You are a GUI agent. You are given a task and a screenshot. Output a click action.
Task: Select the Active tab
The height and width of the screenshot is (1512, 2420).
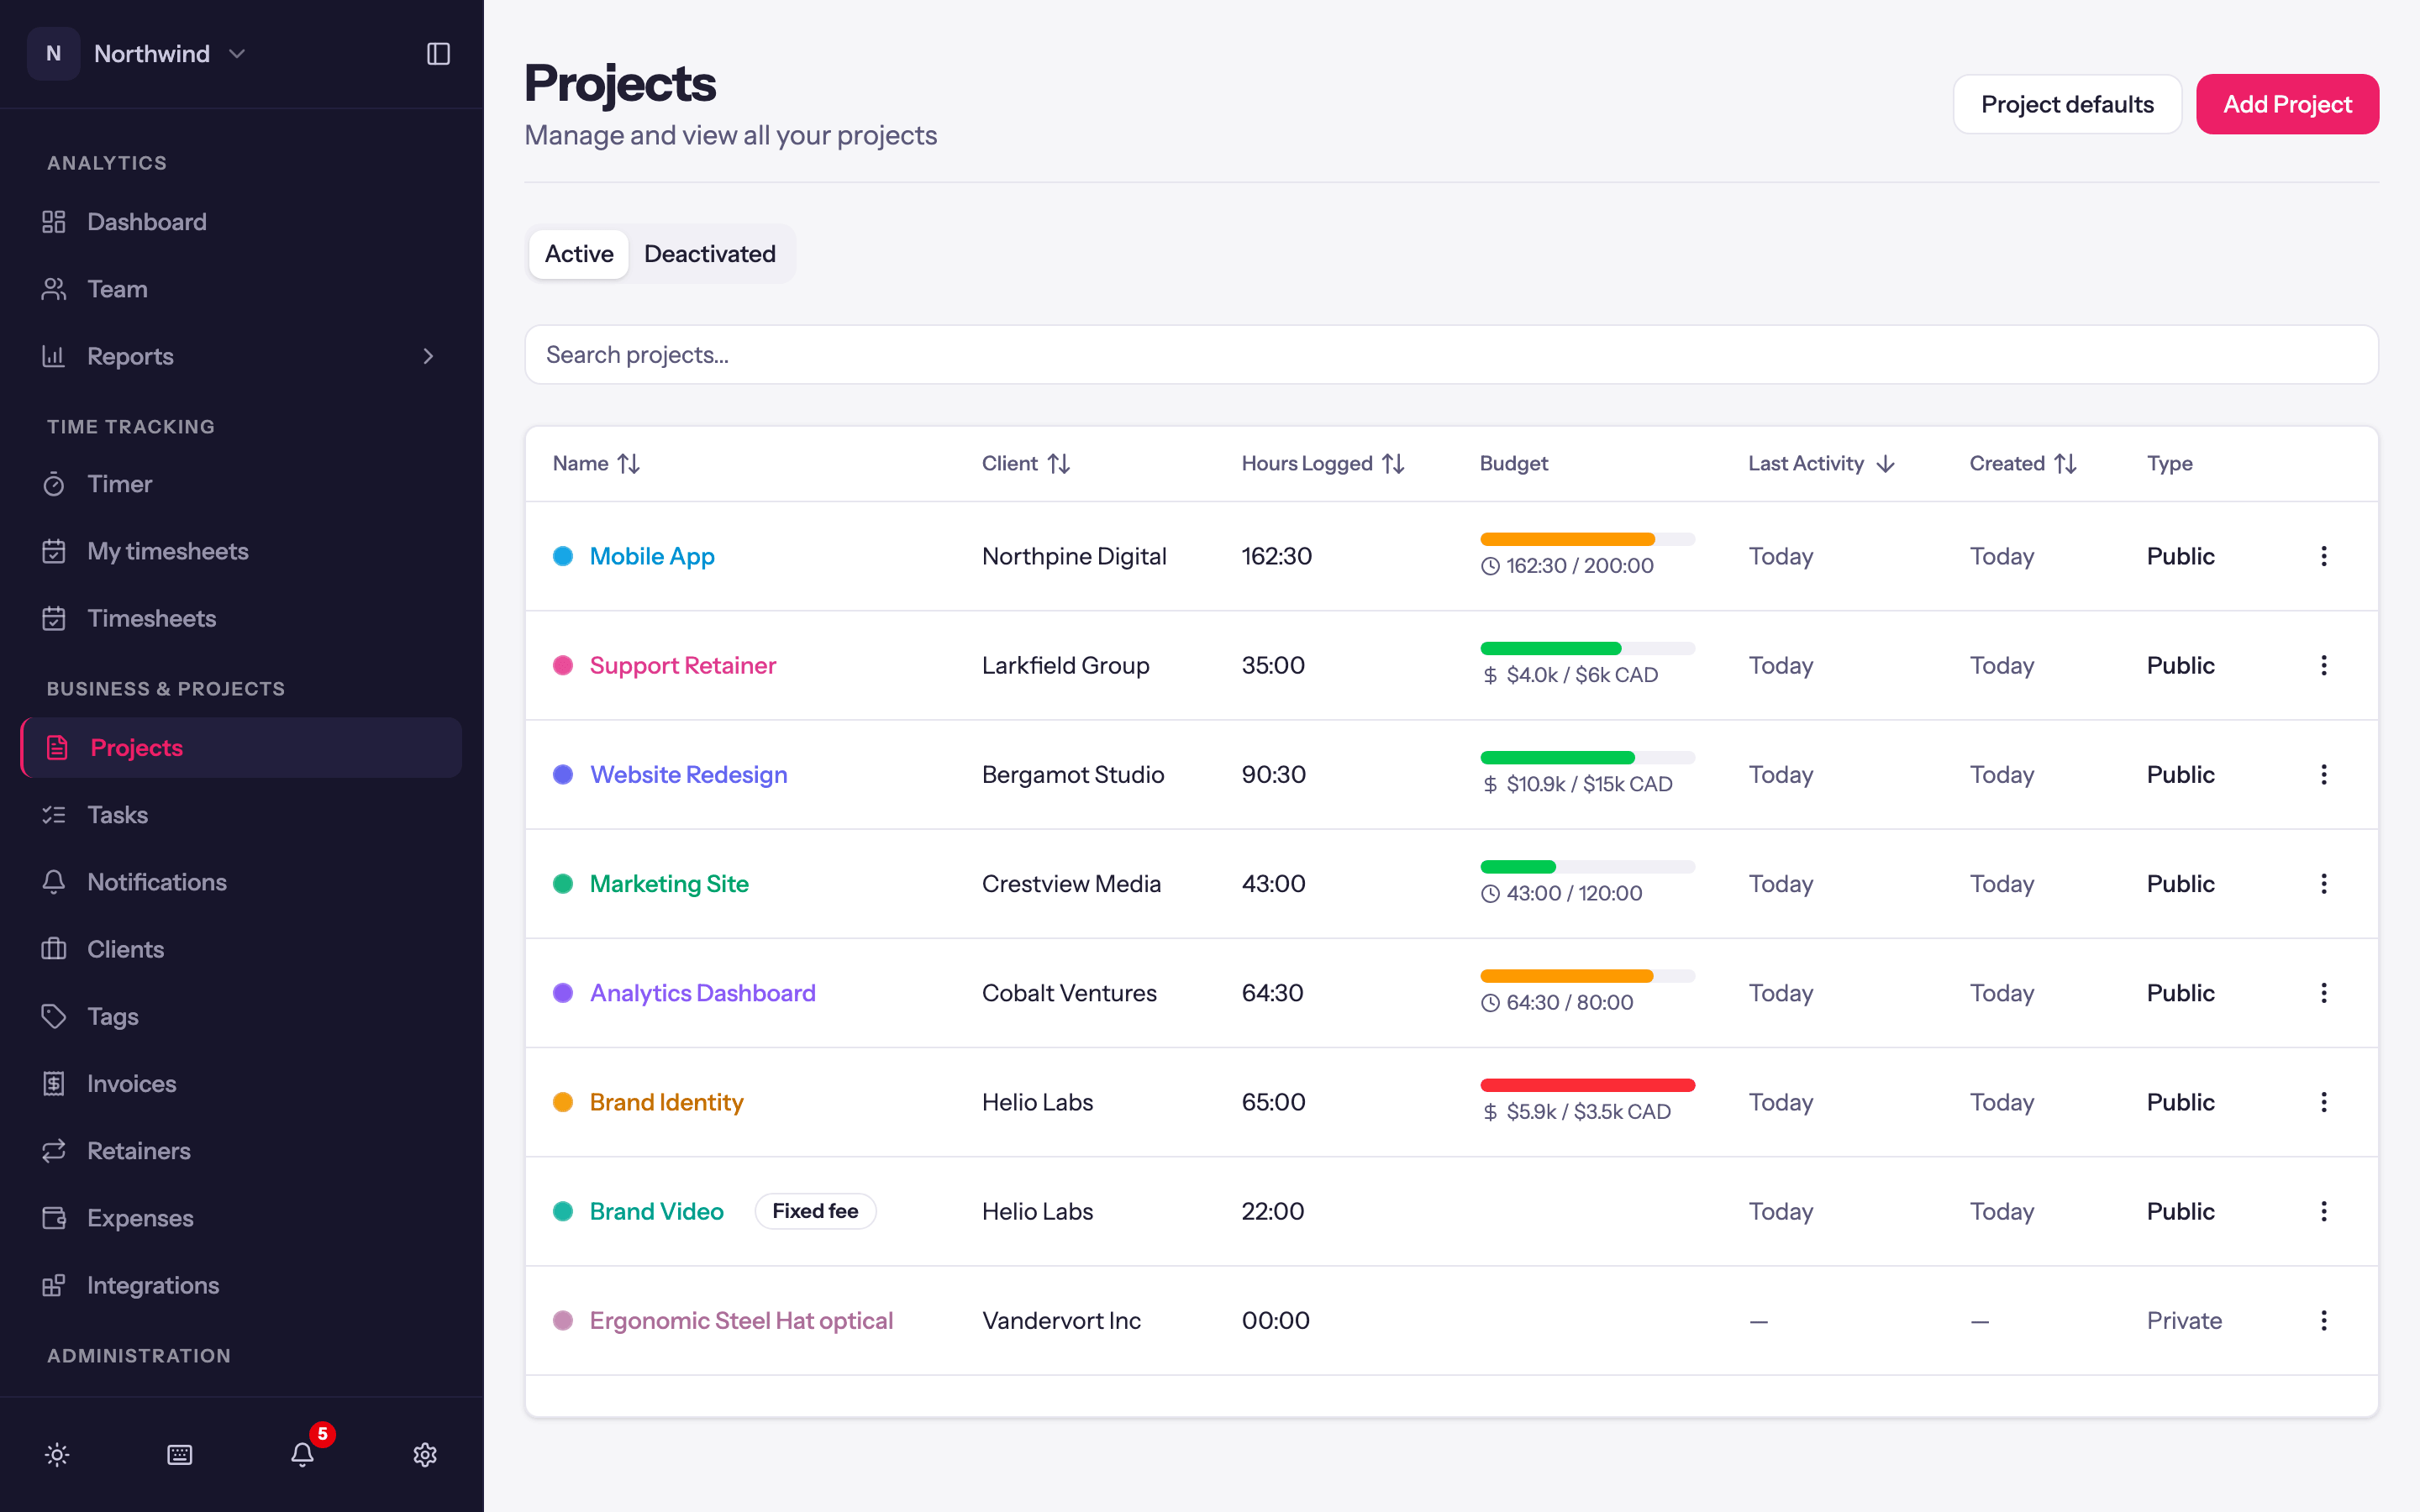click(x=579, y=254)
